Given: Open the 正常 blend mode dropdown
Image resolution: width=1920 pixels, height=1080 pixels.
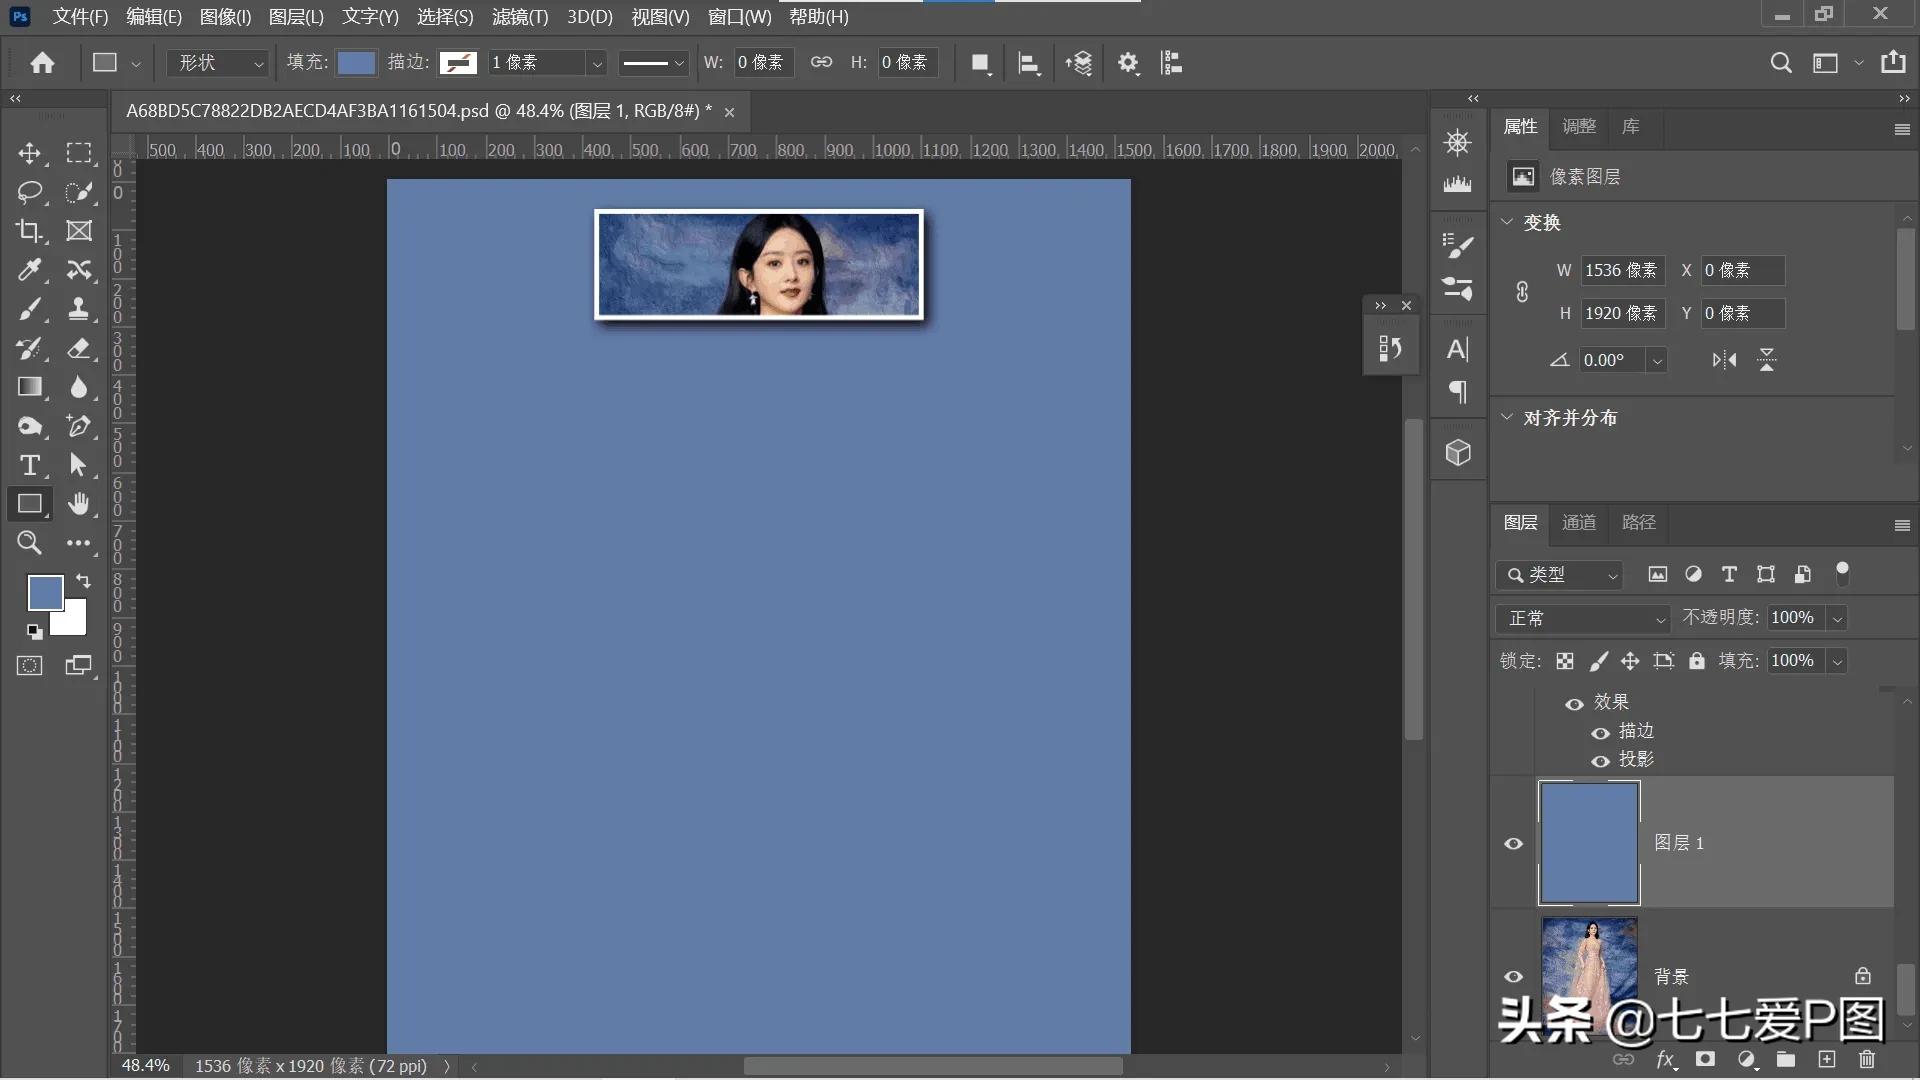Looking at the screenshot, I should point(1583,618).
